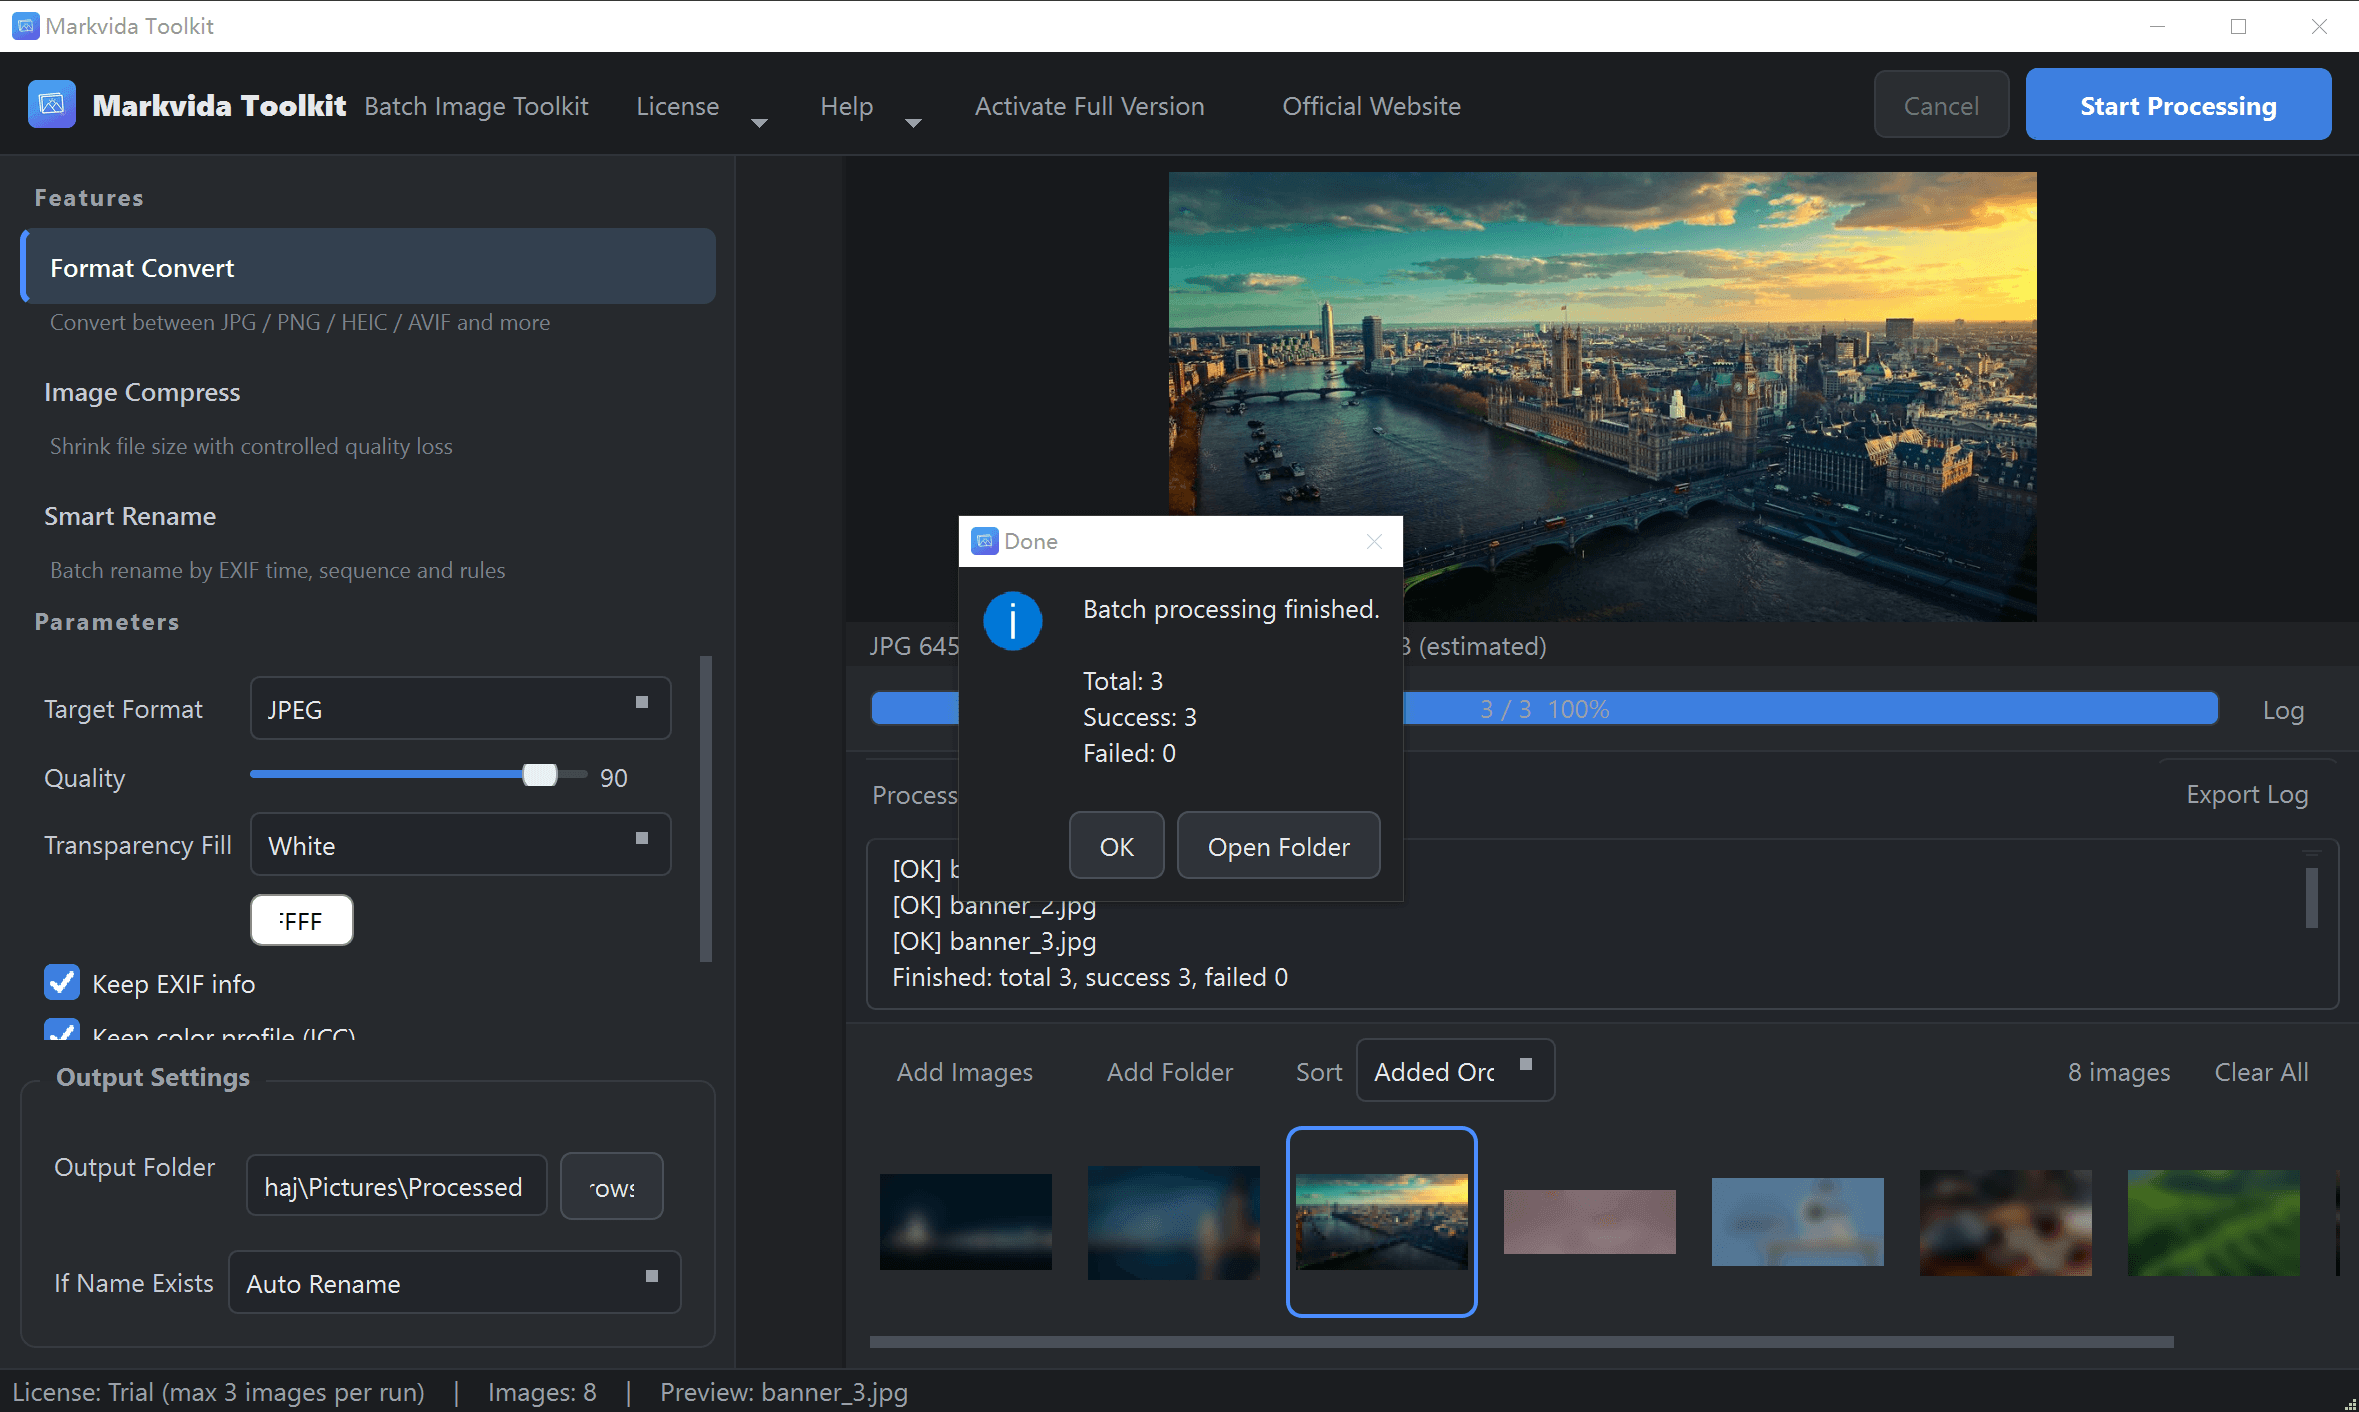Expand the License menu arrow

click(759, 122)
